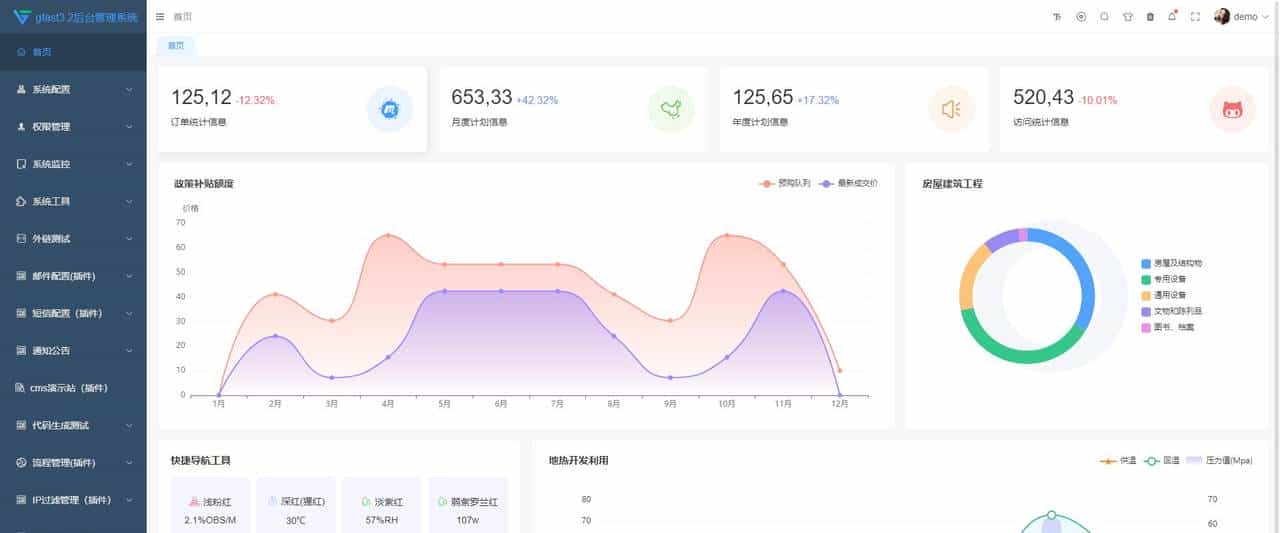Click the 125,12 order statistics value
This screenshot has width=1280, height=533.
(201, 97)
